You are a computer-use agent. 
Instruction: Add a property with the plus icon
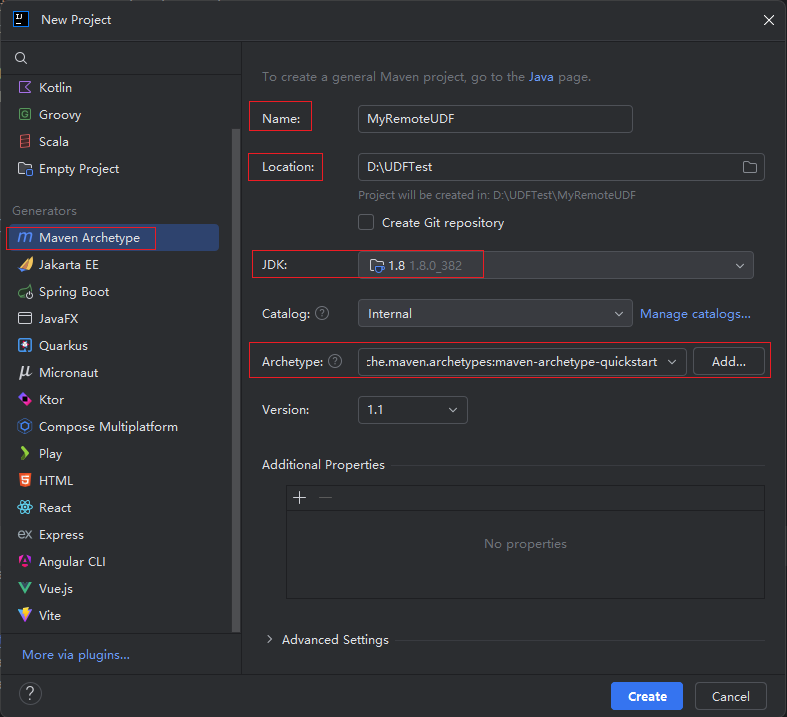click(x=300, y=498)
